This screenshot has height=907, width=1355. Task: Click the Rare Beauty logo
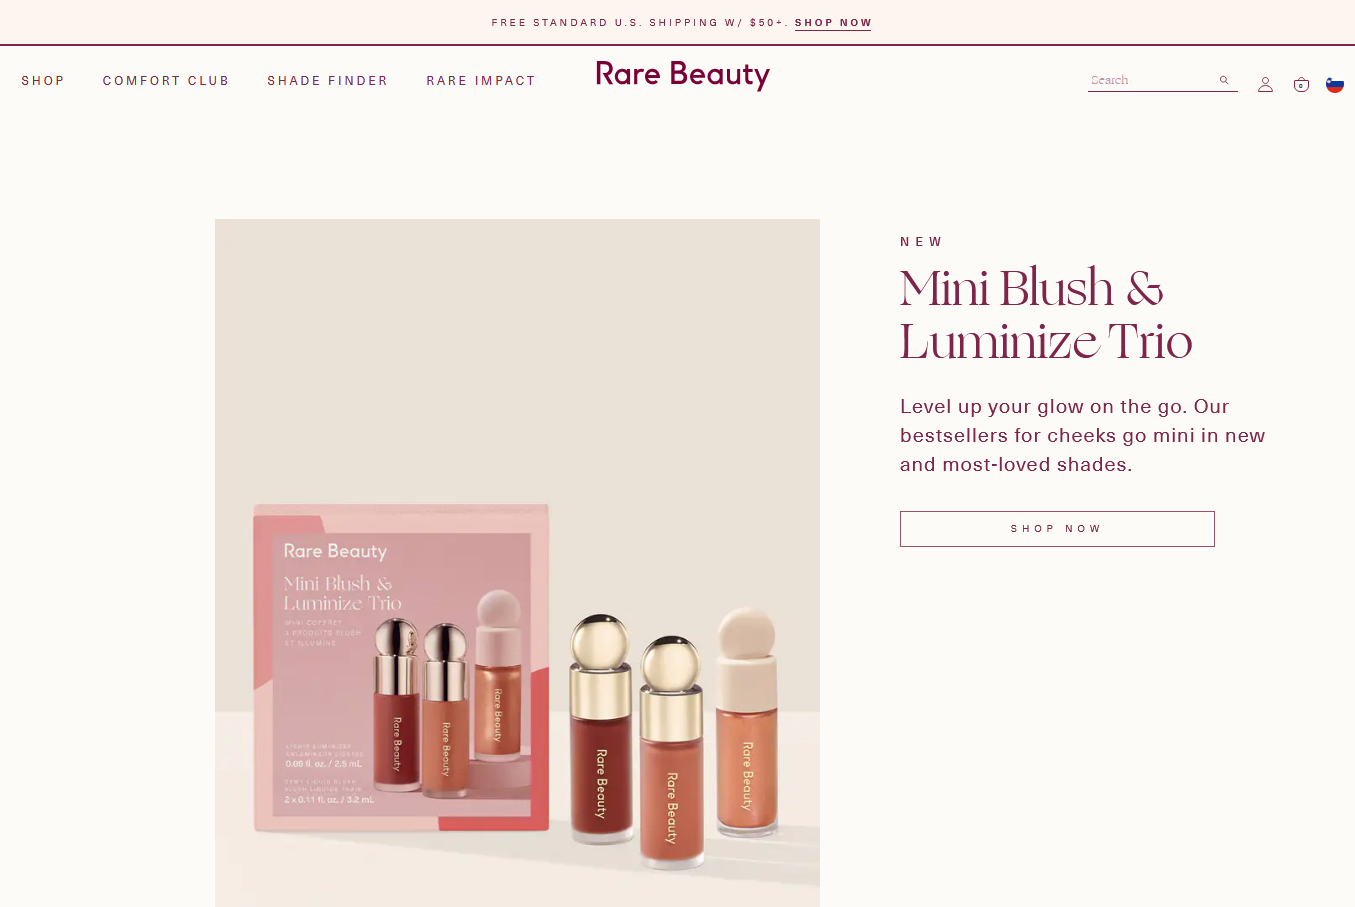tap(682, 75)
